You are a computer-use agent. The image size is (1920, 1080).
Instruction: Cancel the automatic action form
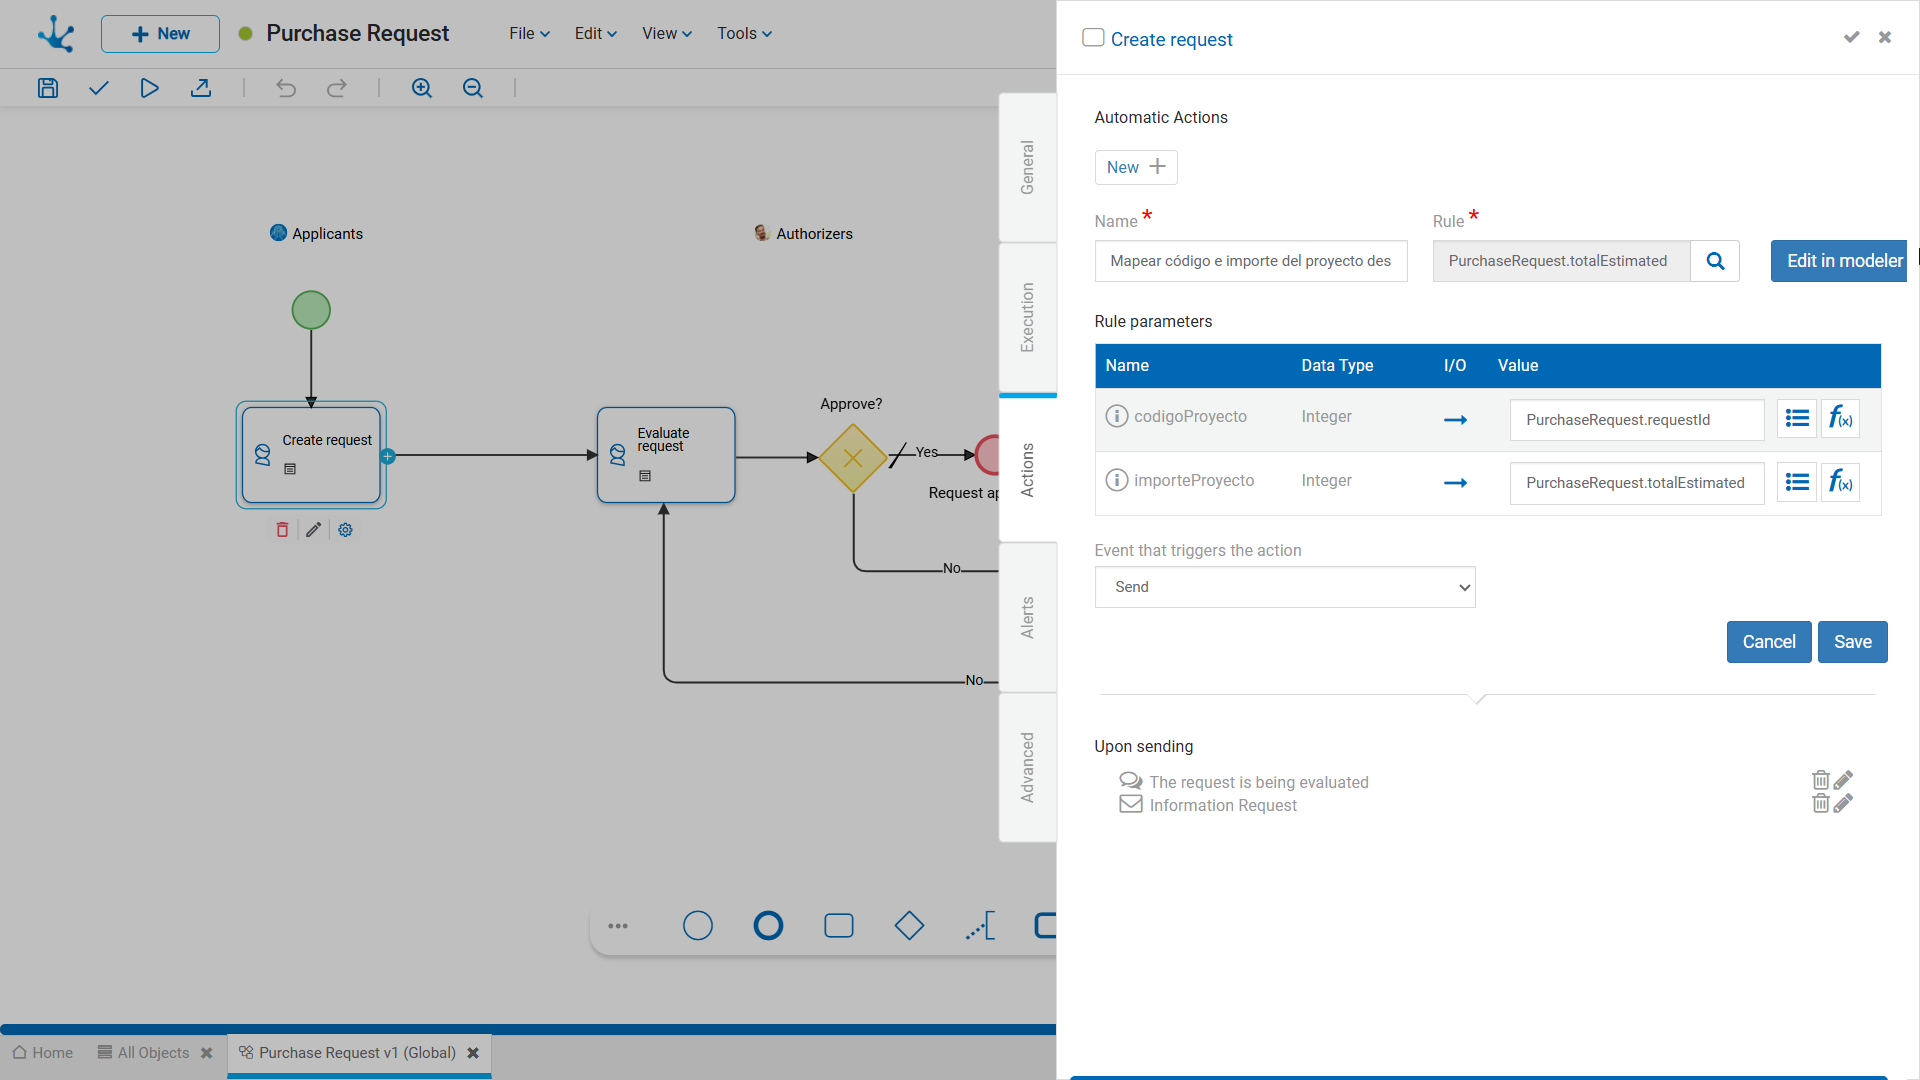click(x=1769, y=642)
